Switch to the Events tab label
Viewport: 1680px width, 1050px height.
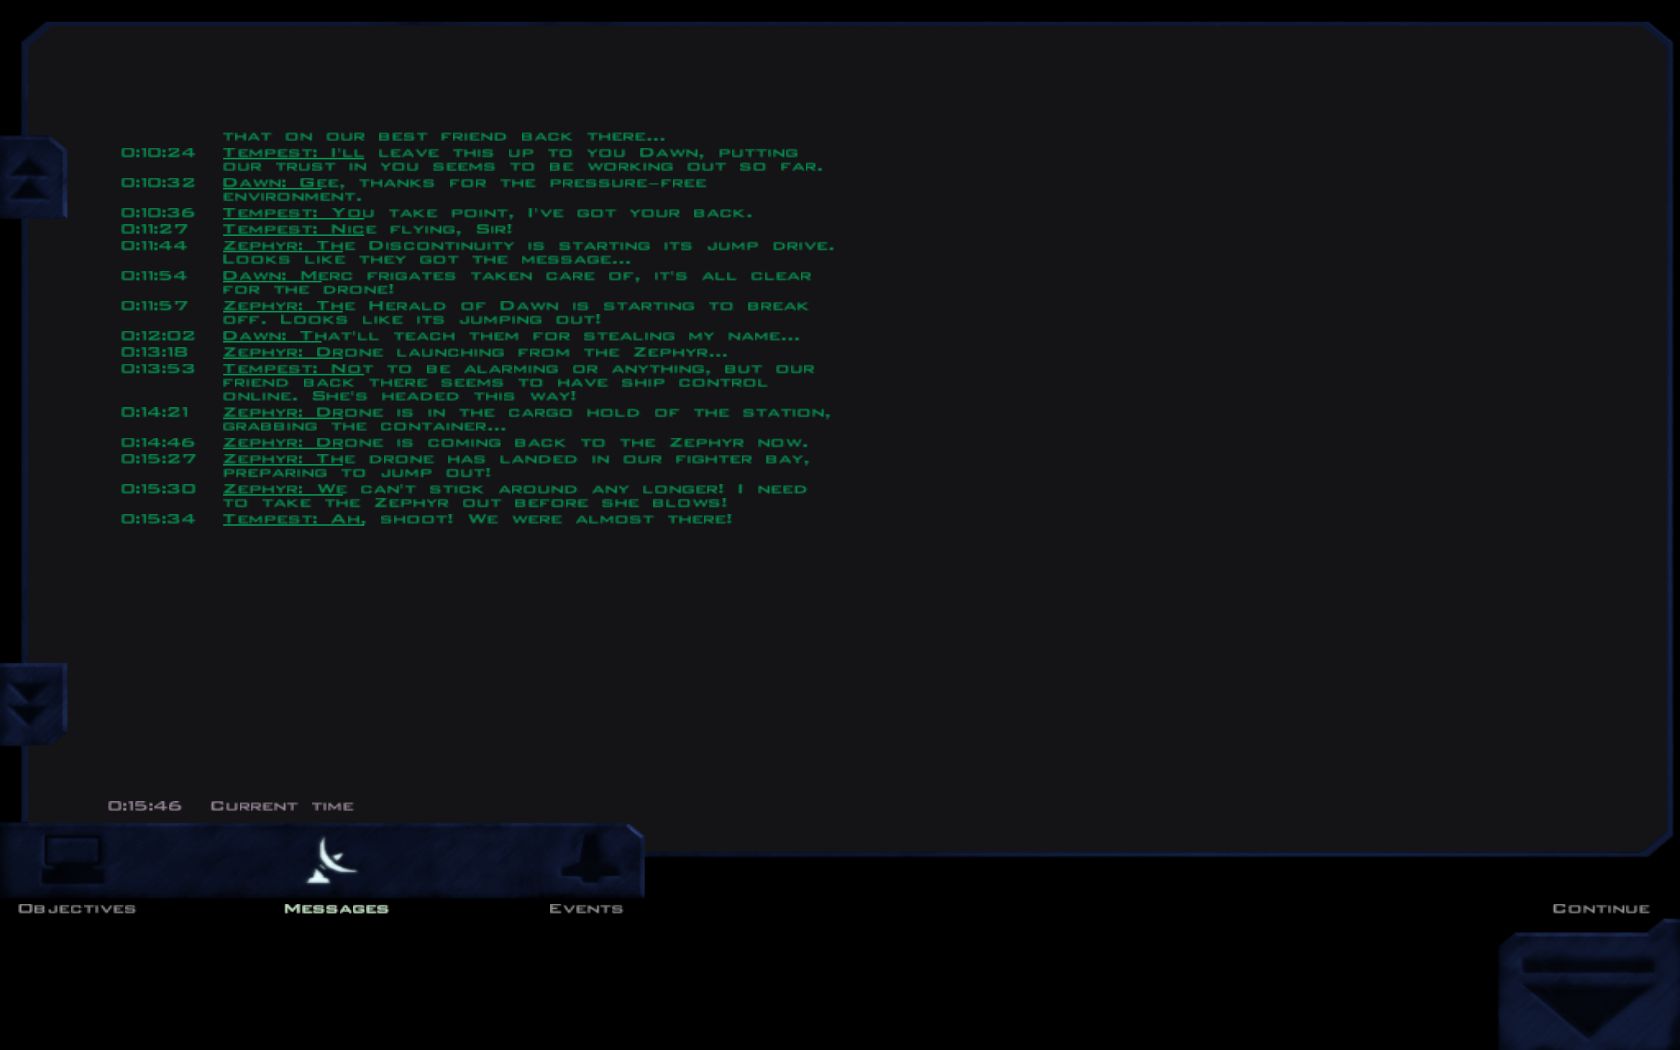point(586,908)
